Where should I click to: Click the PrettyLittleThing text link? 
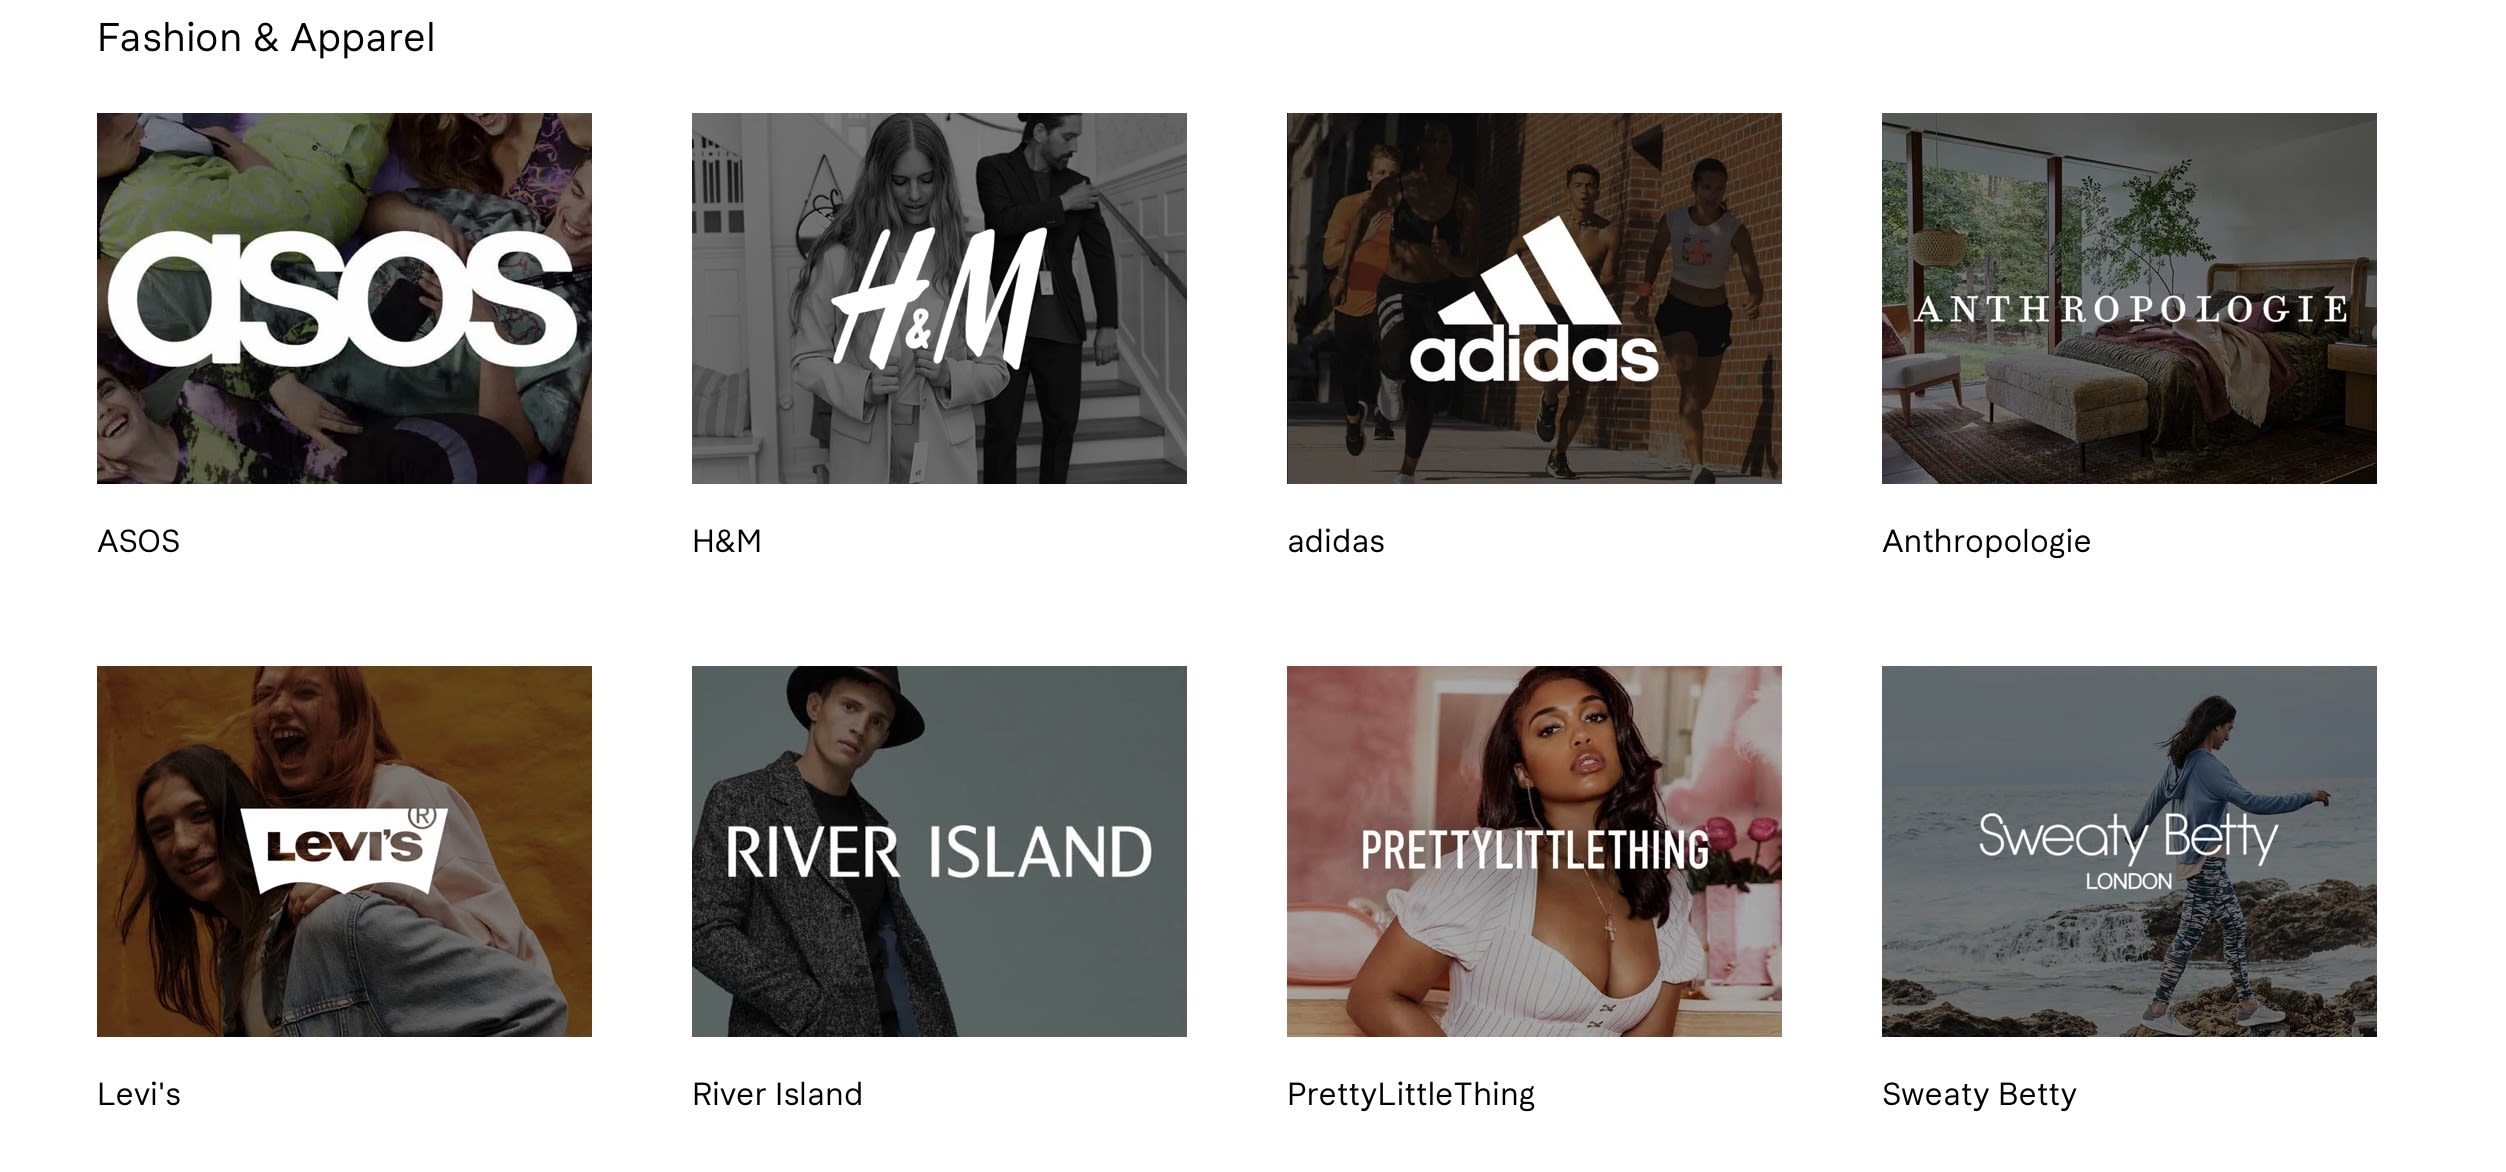pos(1411,1095)
